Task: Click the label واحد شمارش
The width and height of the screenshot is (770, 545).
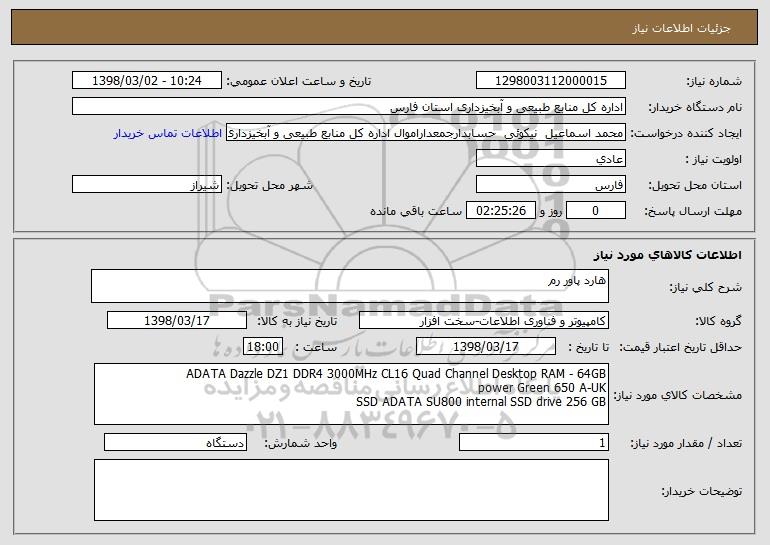Action: (301, 444)
